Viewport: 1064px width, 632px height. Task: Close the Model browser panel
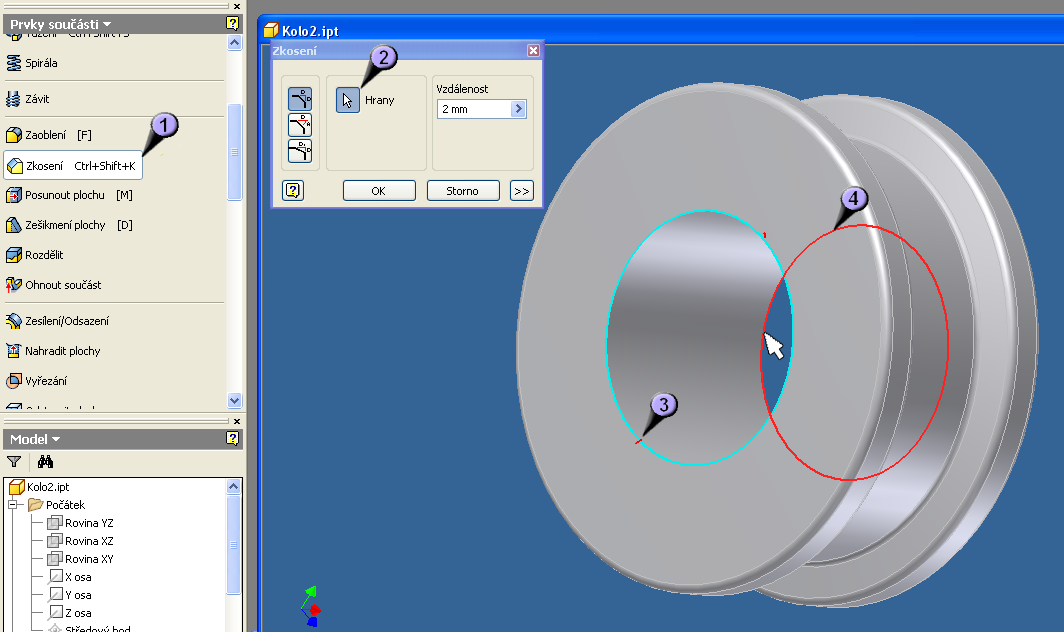click(237, 422)
